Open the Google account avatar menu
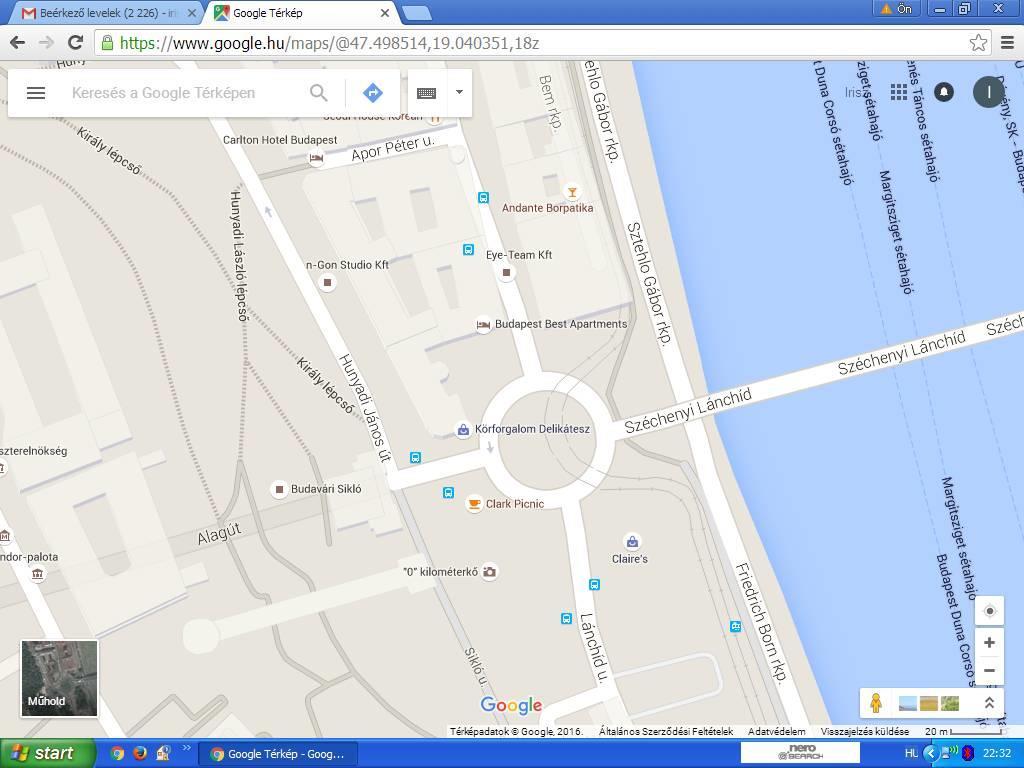This screenshot has height=768, width=1024. [989, 92]
